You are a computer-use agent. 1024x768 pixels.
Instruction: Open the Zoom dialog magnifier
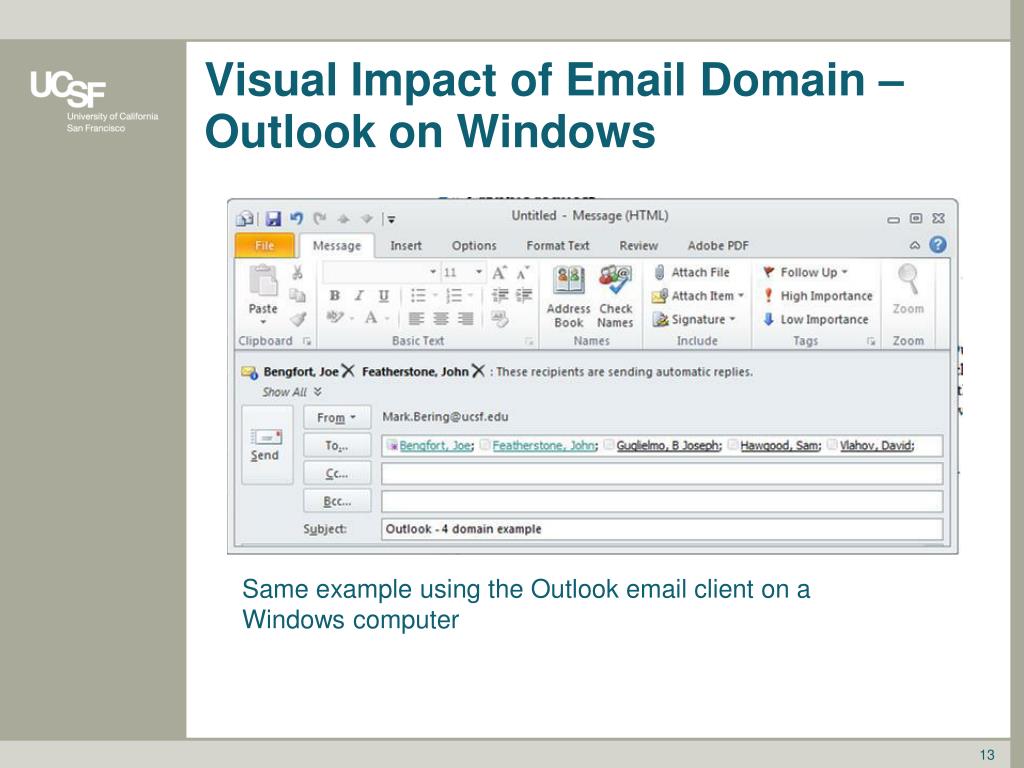908,289
